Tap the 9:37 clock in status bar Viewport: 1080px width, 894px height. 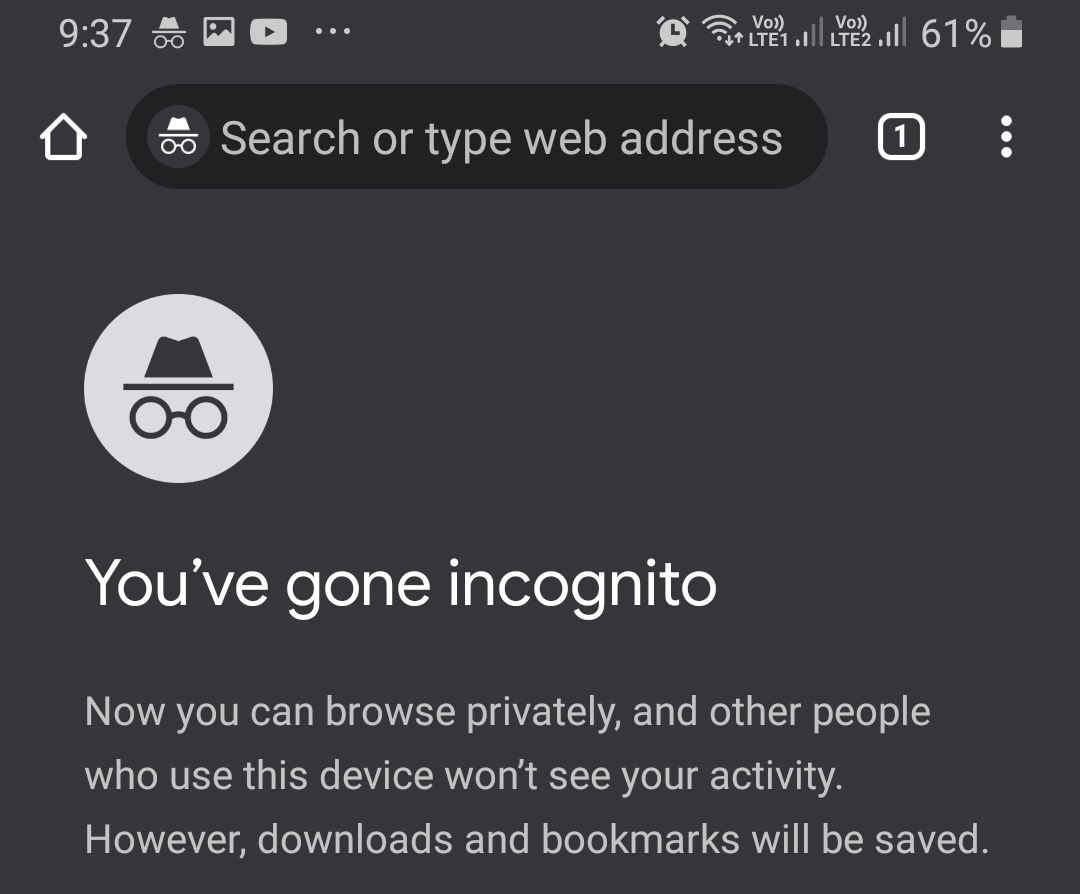coord(95,34)
